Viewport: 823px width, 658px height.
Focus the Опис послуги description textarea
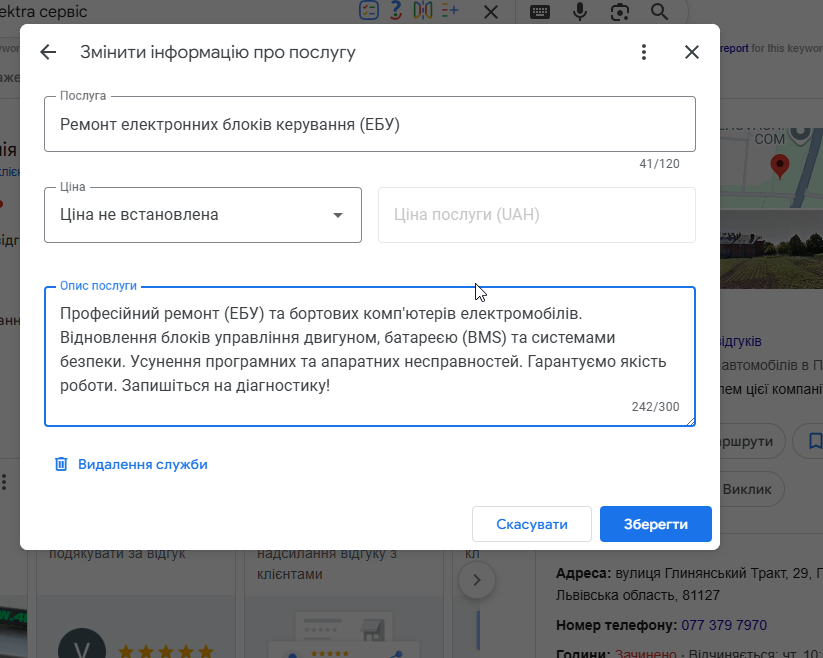(370, 356)
